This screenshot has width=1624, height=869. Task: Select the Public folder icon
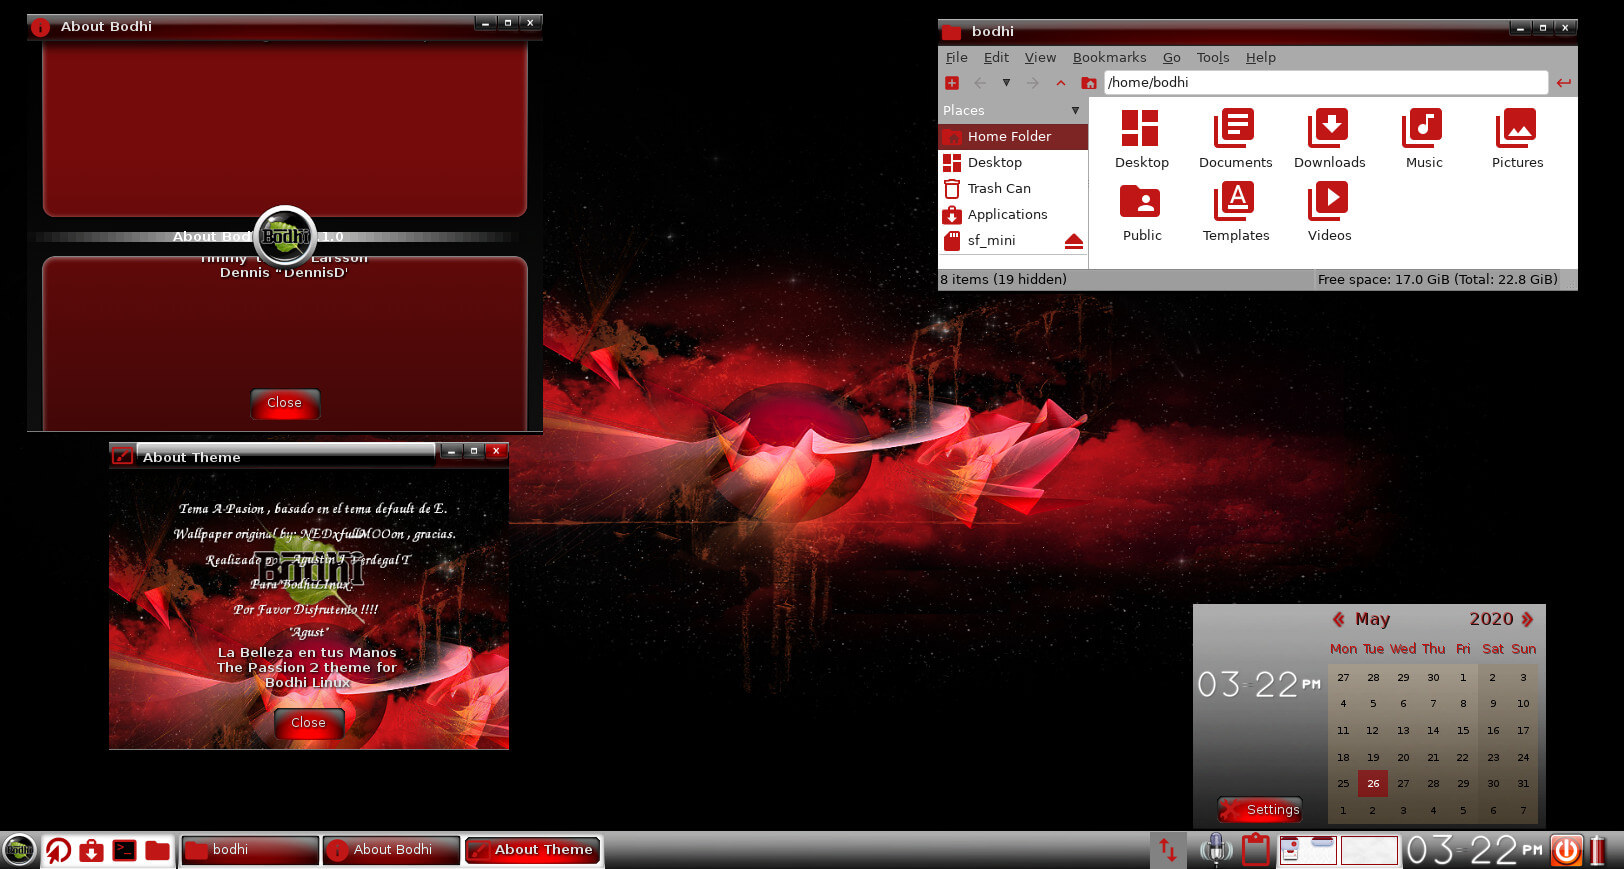click(1141, 212)
